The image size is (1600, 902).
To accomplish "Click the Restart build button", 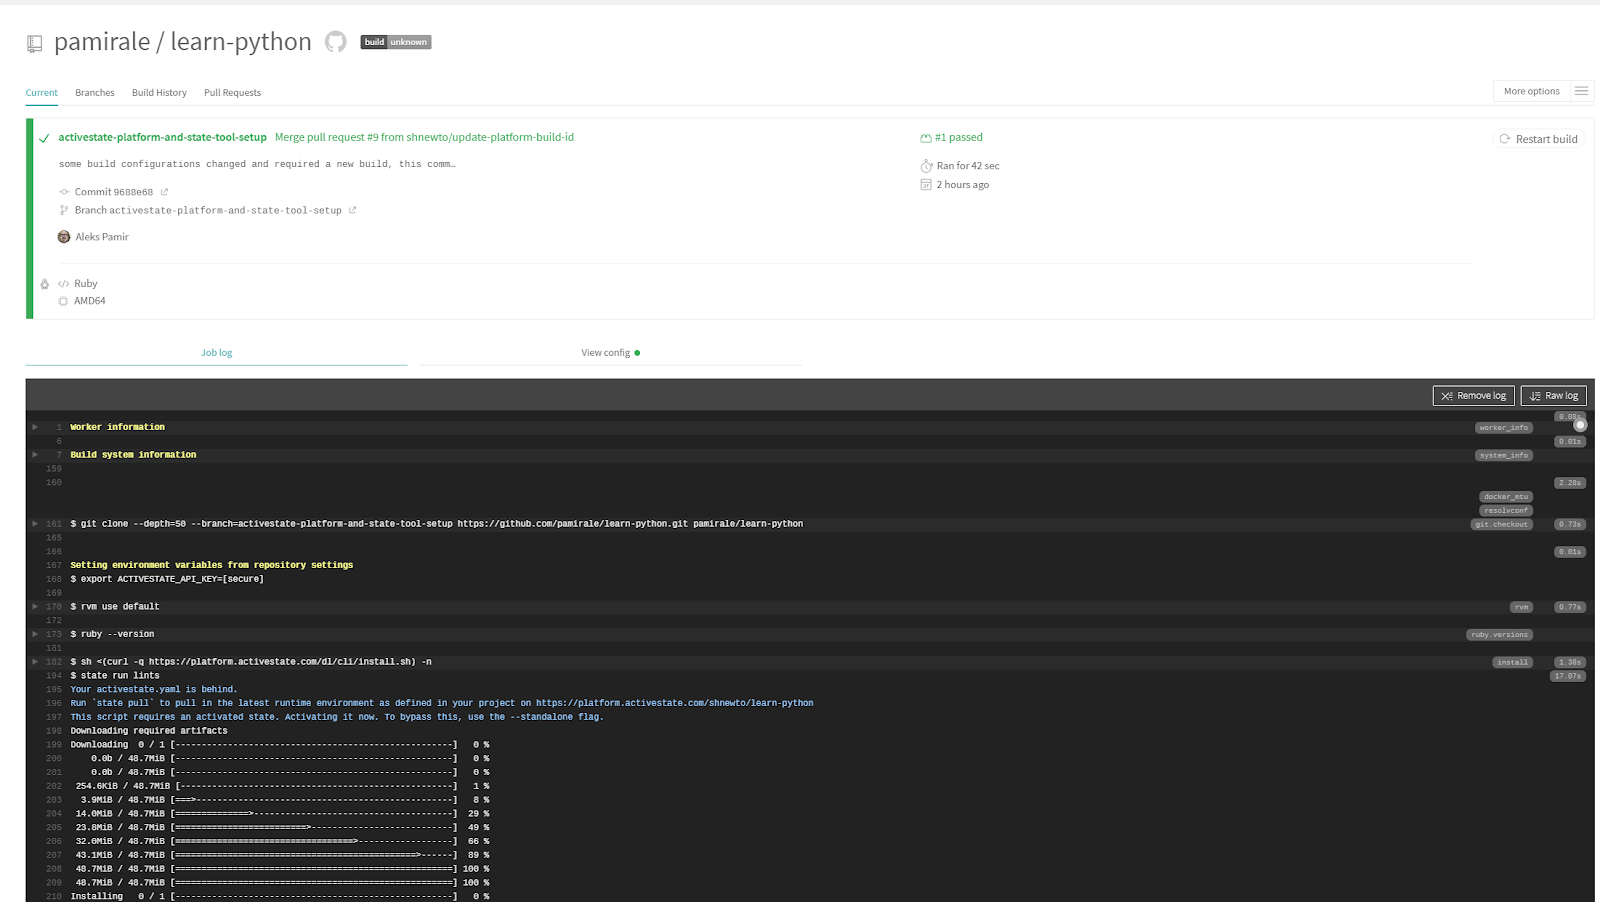I will (1539, 139).
